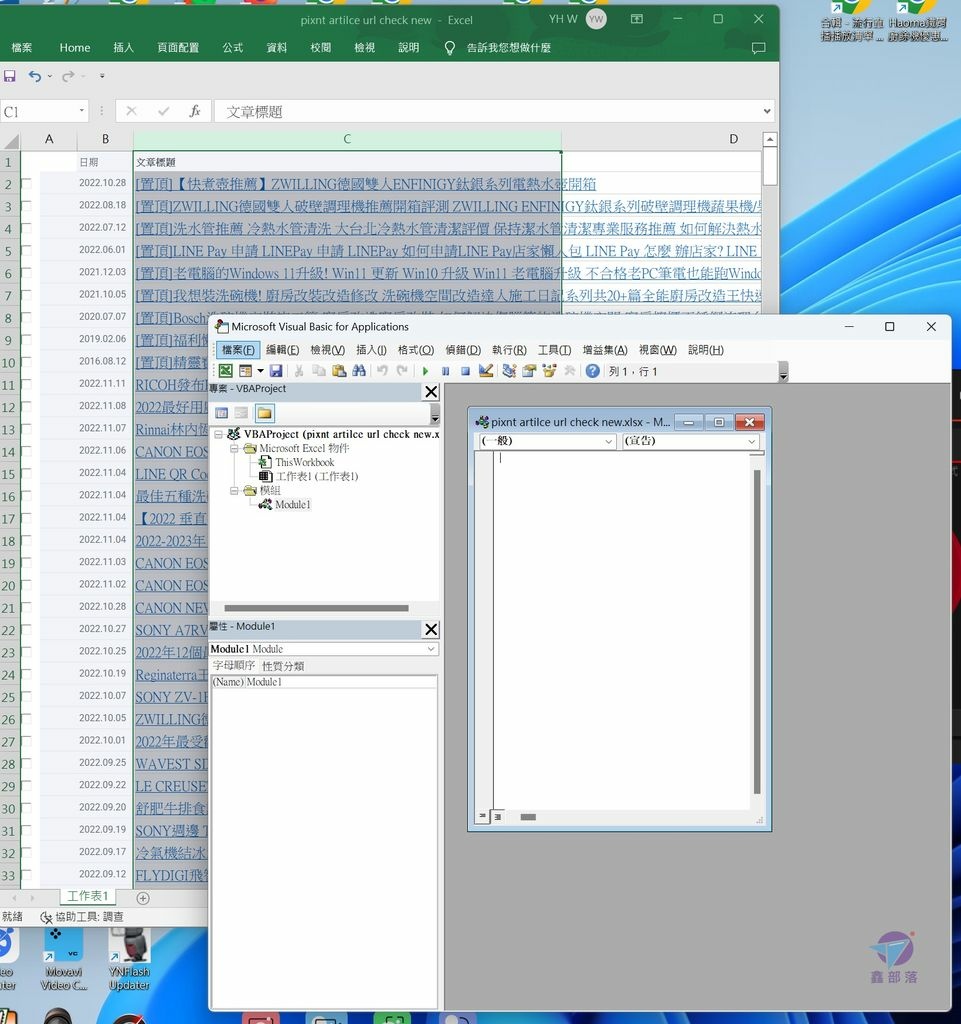This screenshot has height=1024, width=961.
Task: Open the LINE Pay 申請 link in row 5
Action: [447, 251]
